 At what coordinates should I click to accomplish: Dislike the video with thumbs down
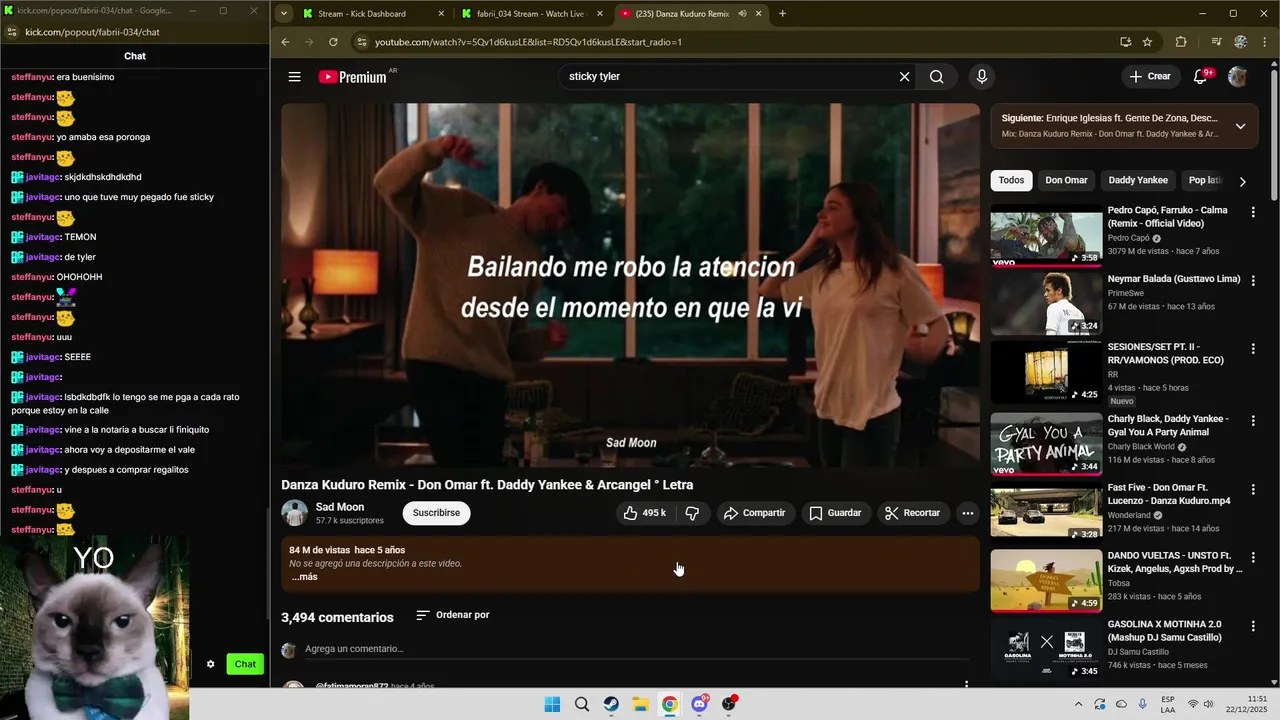click(x=692, y=513)
